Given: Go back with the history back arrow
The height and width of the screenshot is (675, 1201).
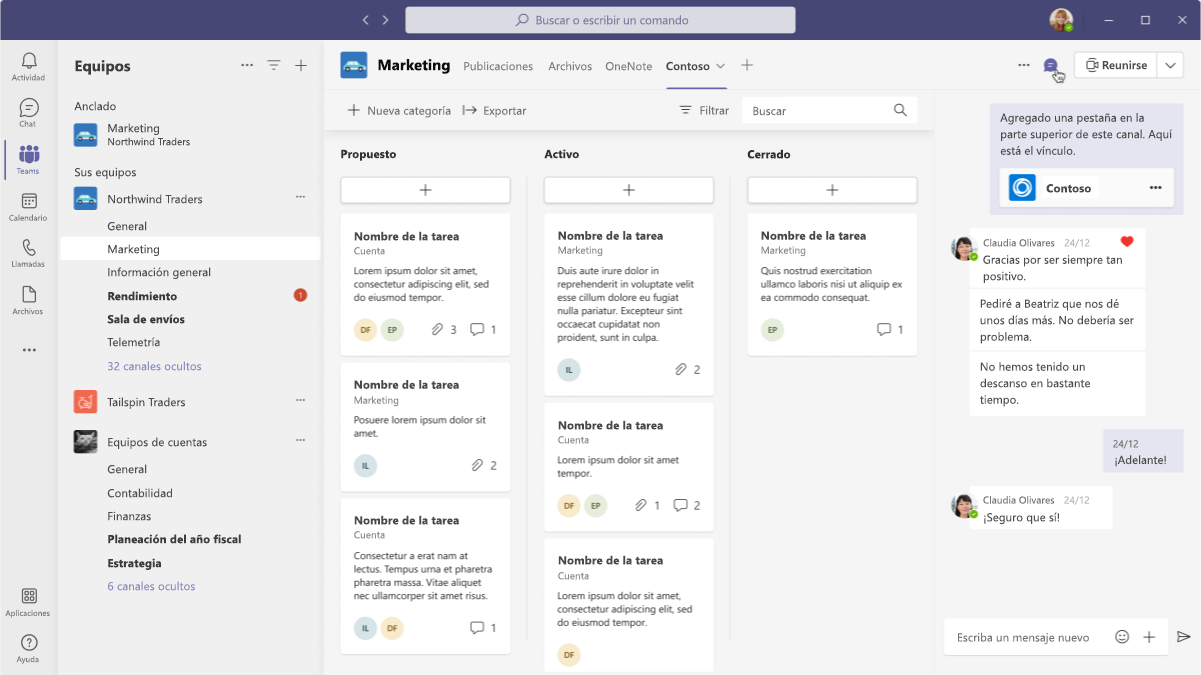Looking at the screenshot, I should (366, 20).
